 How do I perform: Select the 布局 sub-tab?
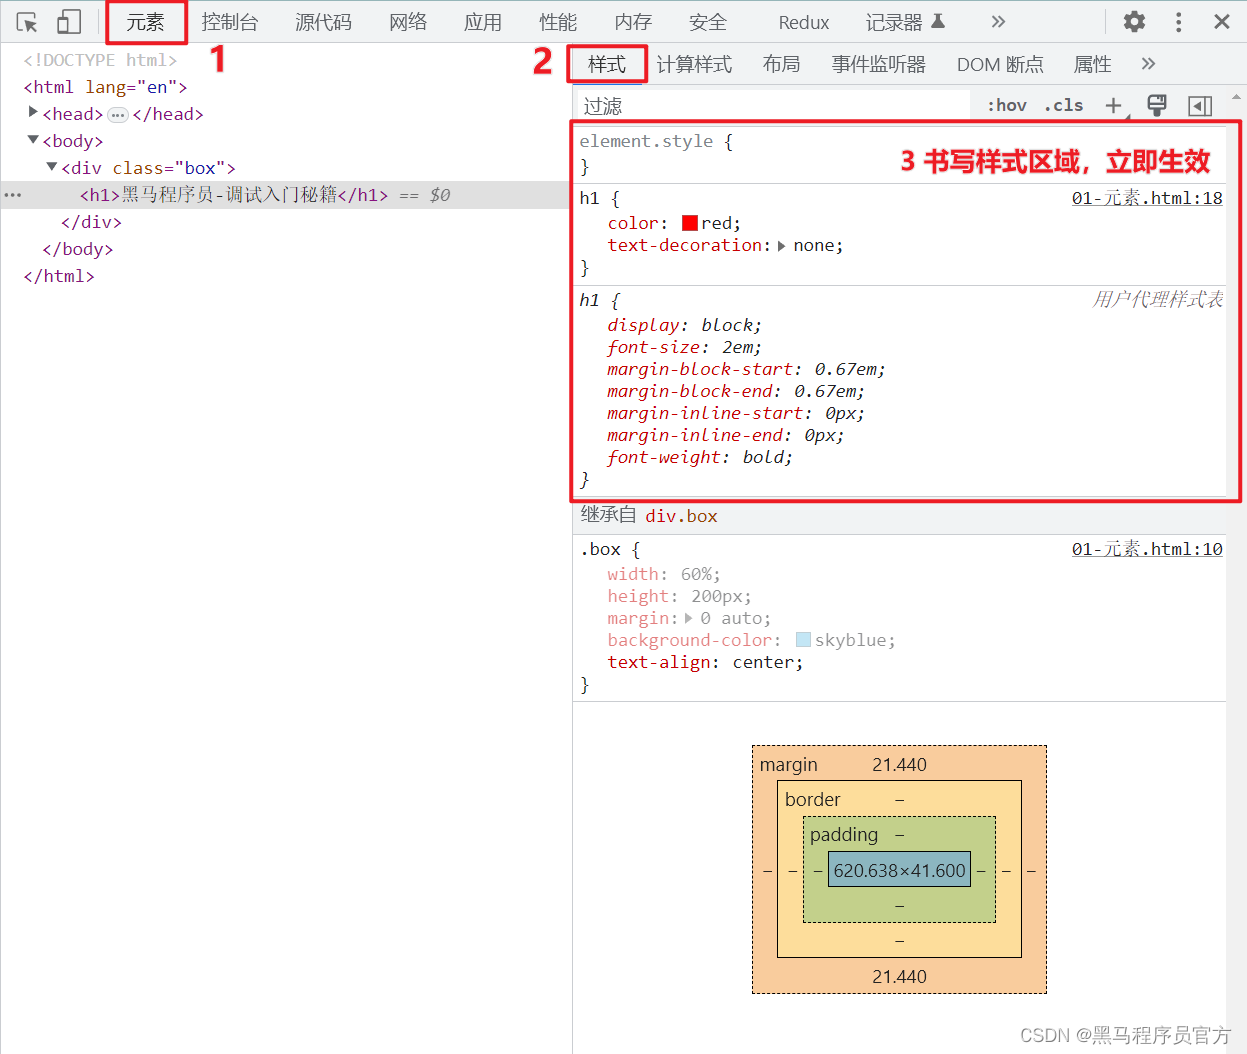781,64
